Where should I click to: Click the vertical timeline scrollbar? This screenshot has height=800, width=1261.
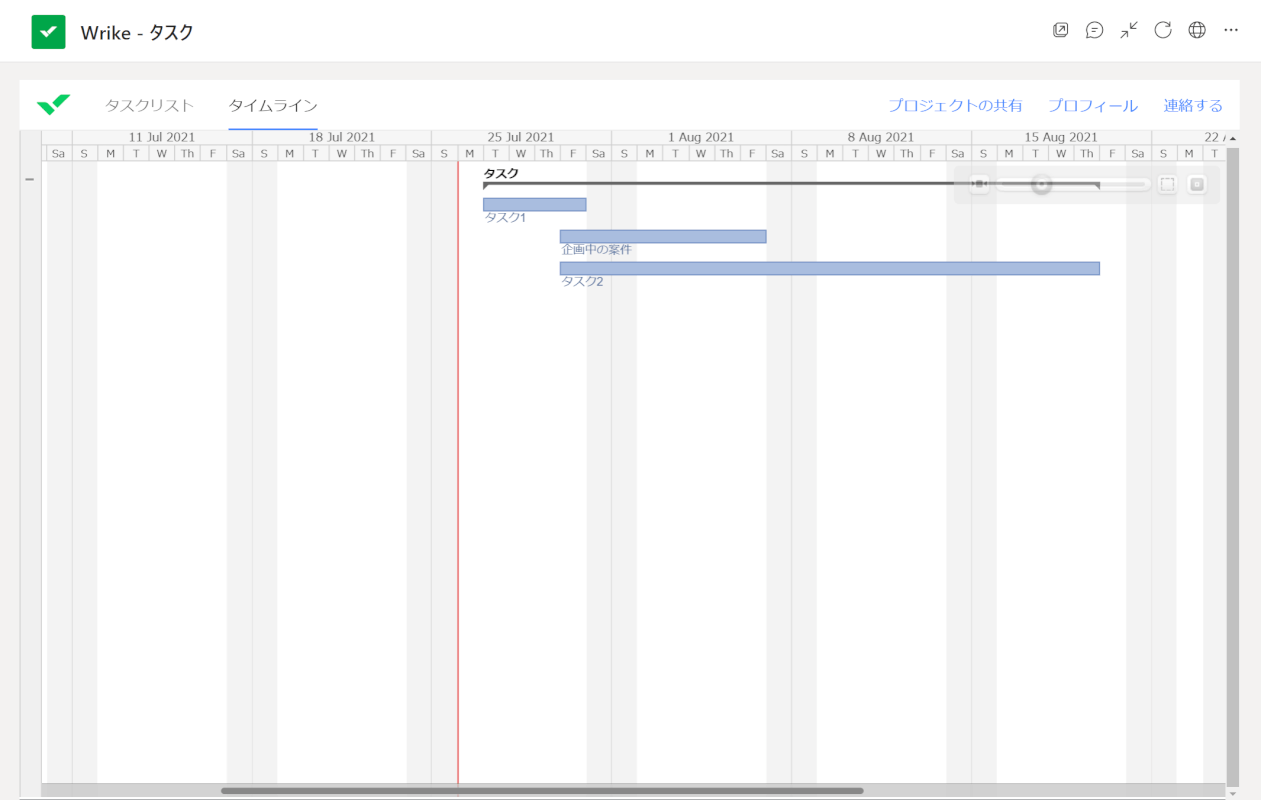click(1233, 466)
